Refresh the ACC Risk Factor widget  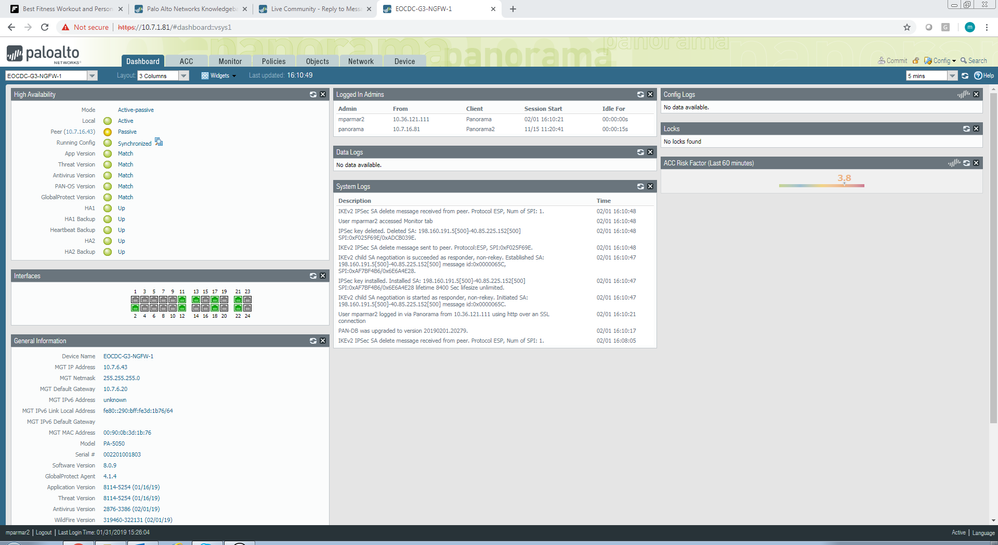tap(966, 163)
